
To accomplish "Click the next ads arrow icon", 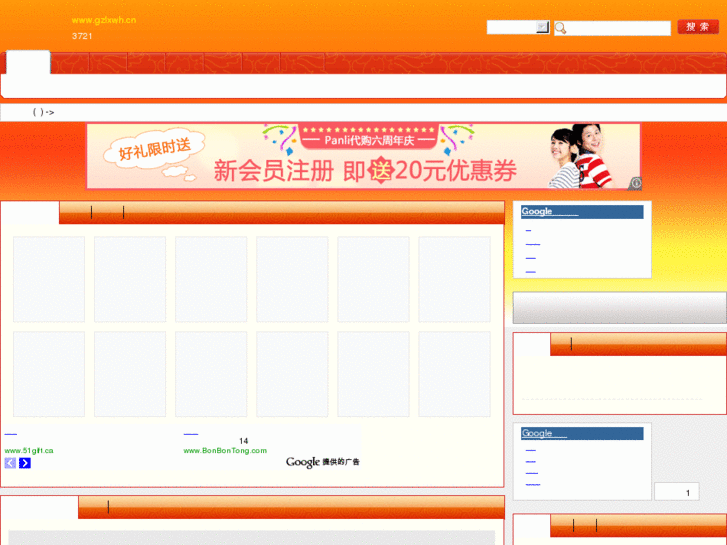I will (x=25, y=462).
